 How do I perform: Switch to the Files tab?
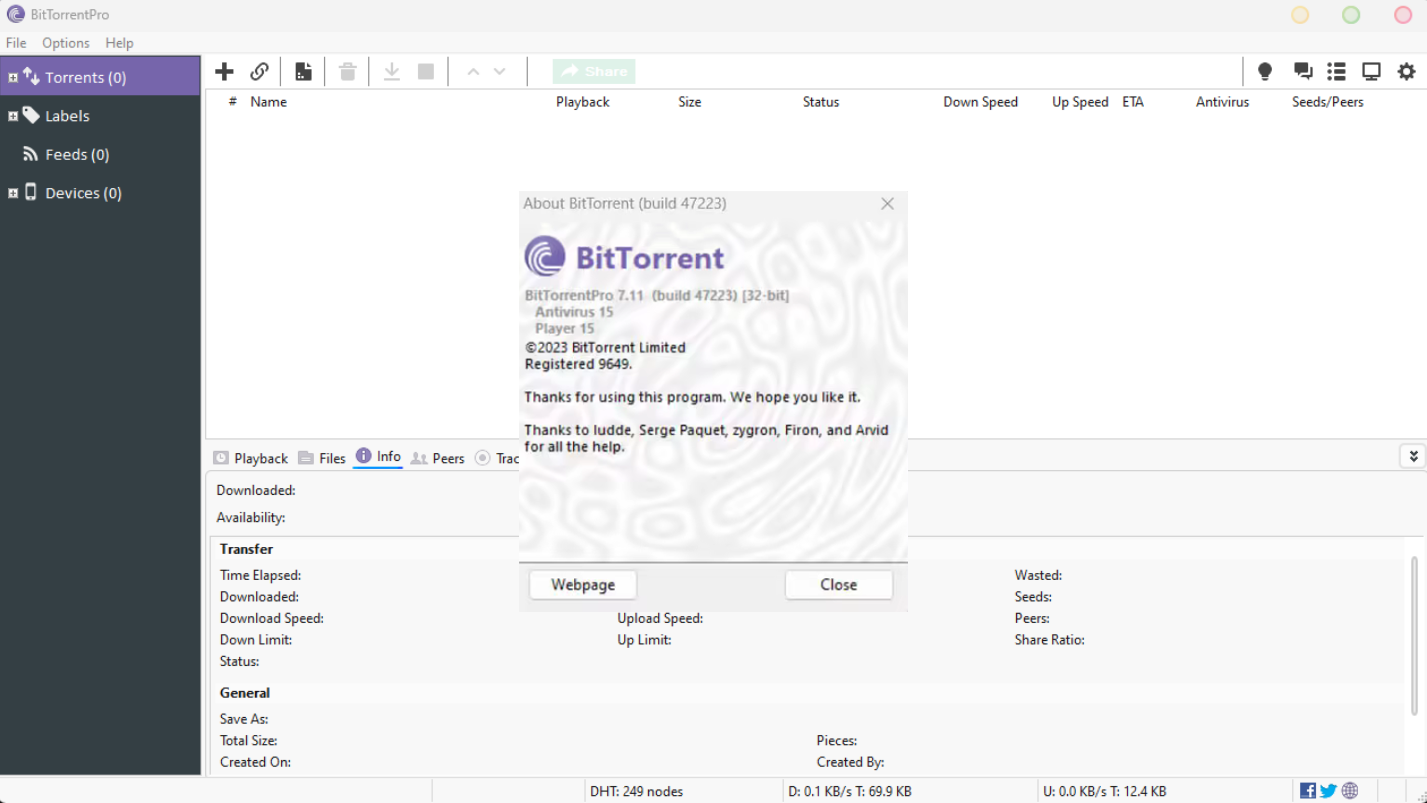(x=322, y=458)
